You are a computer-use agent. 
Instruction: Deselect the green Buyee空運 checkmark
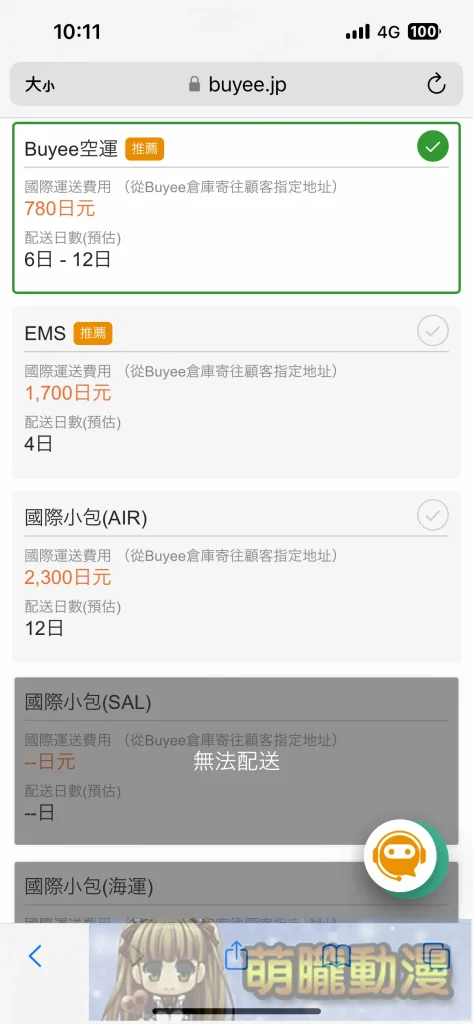pos(432,147)
